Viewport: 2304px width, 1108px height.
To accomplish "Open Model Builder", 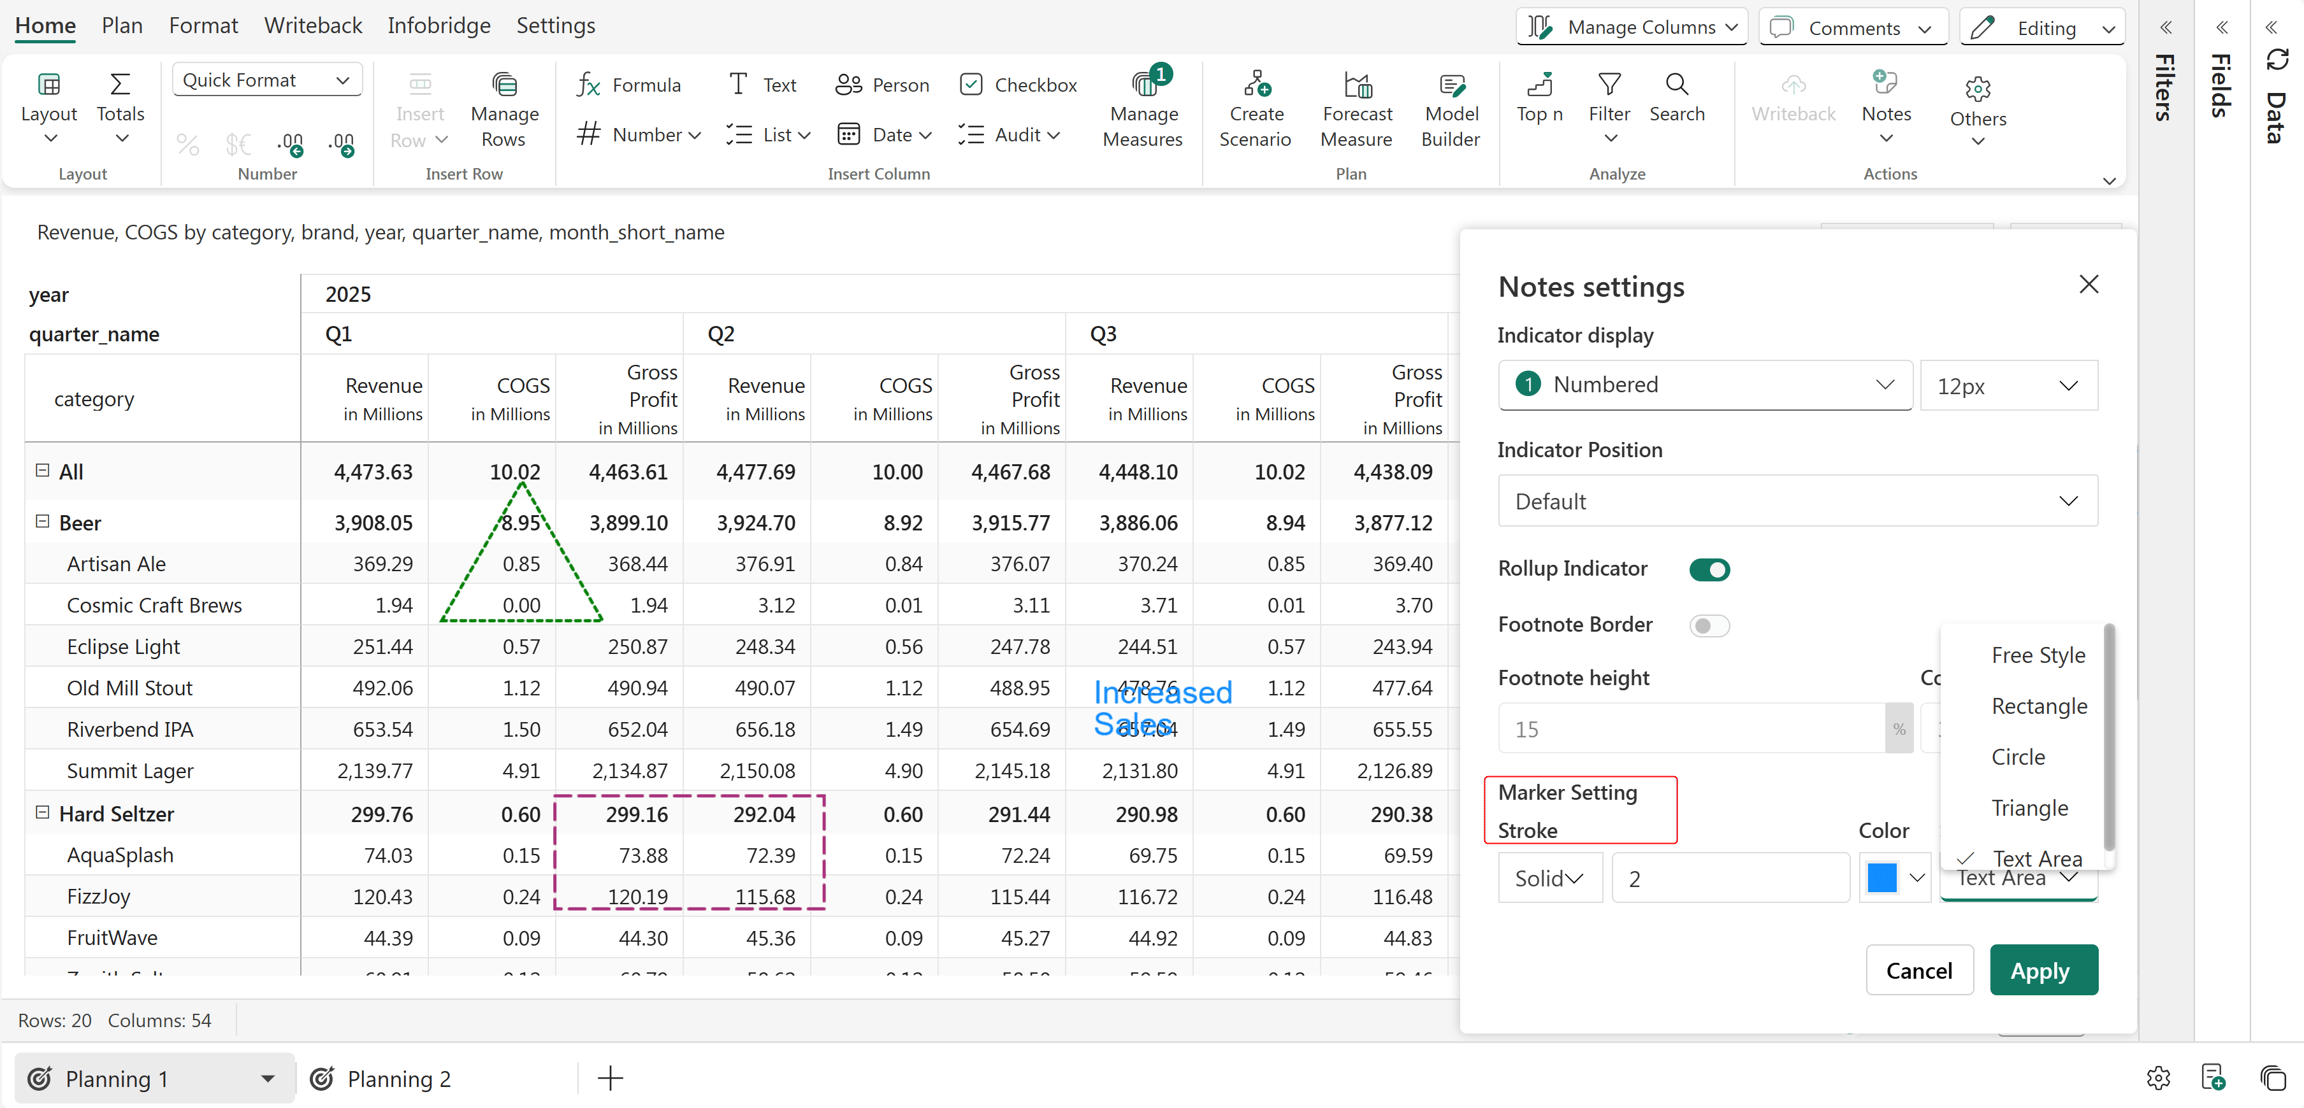I will [x=1450, y=110].
